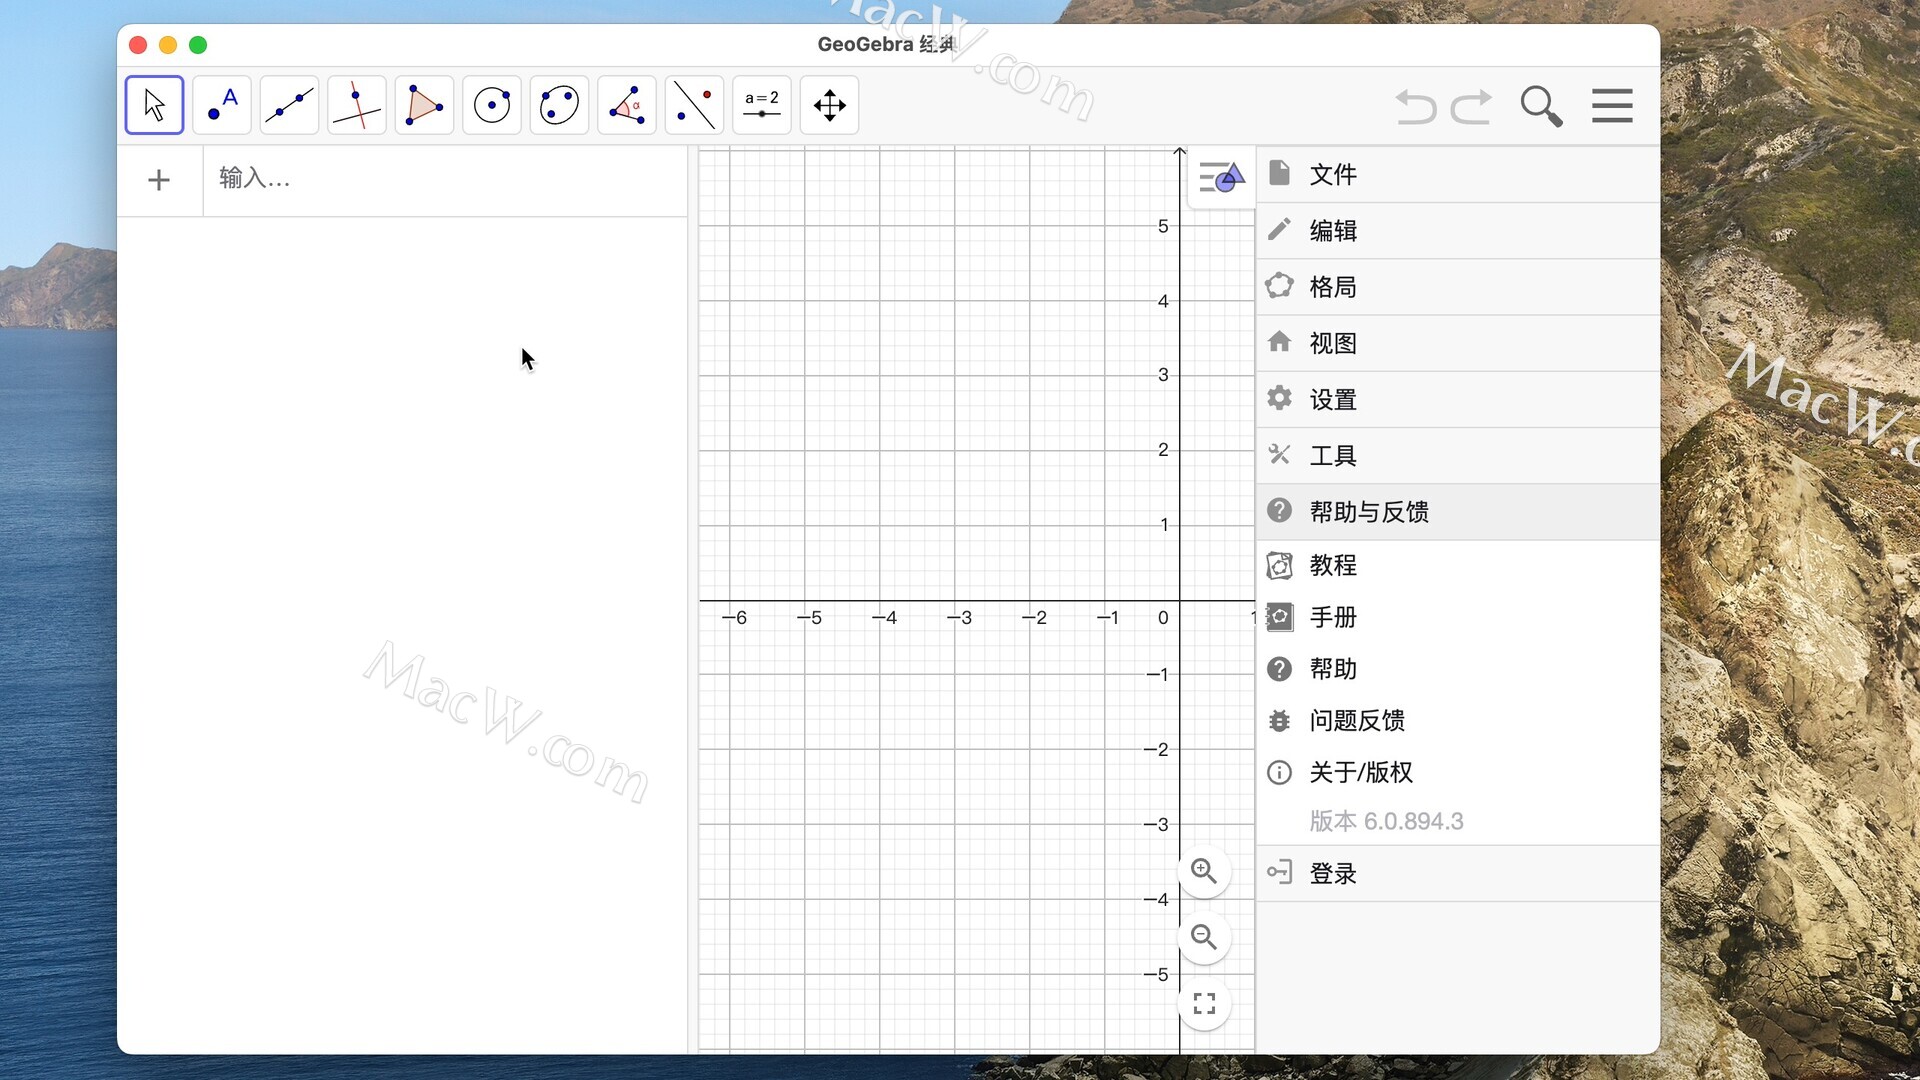Select the Point tool
This screenshot has height=1080, width=1920.
(x=222, y=105)
